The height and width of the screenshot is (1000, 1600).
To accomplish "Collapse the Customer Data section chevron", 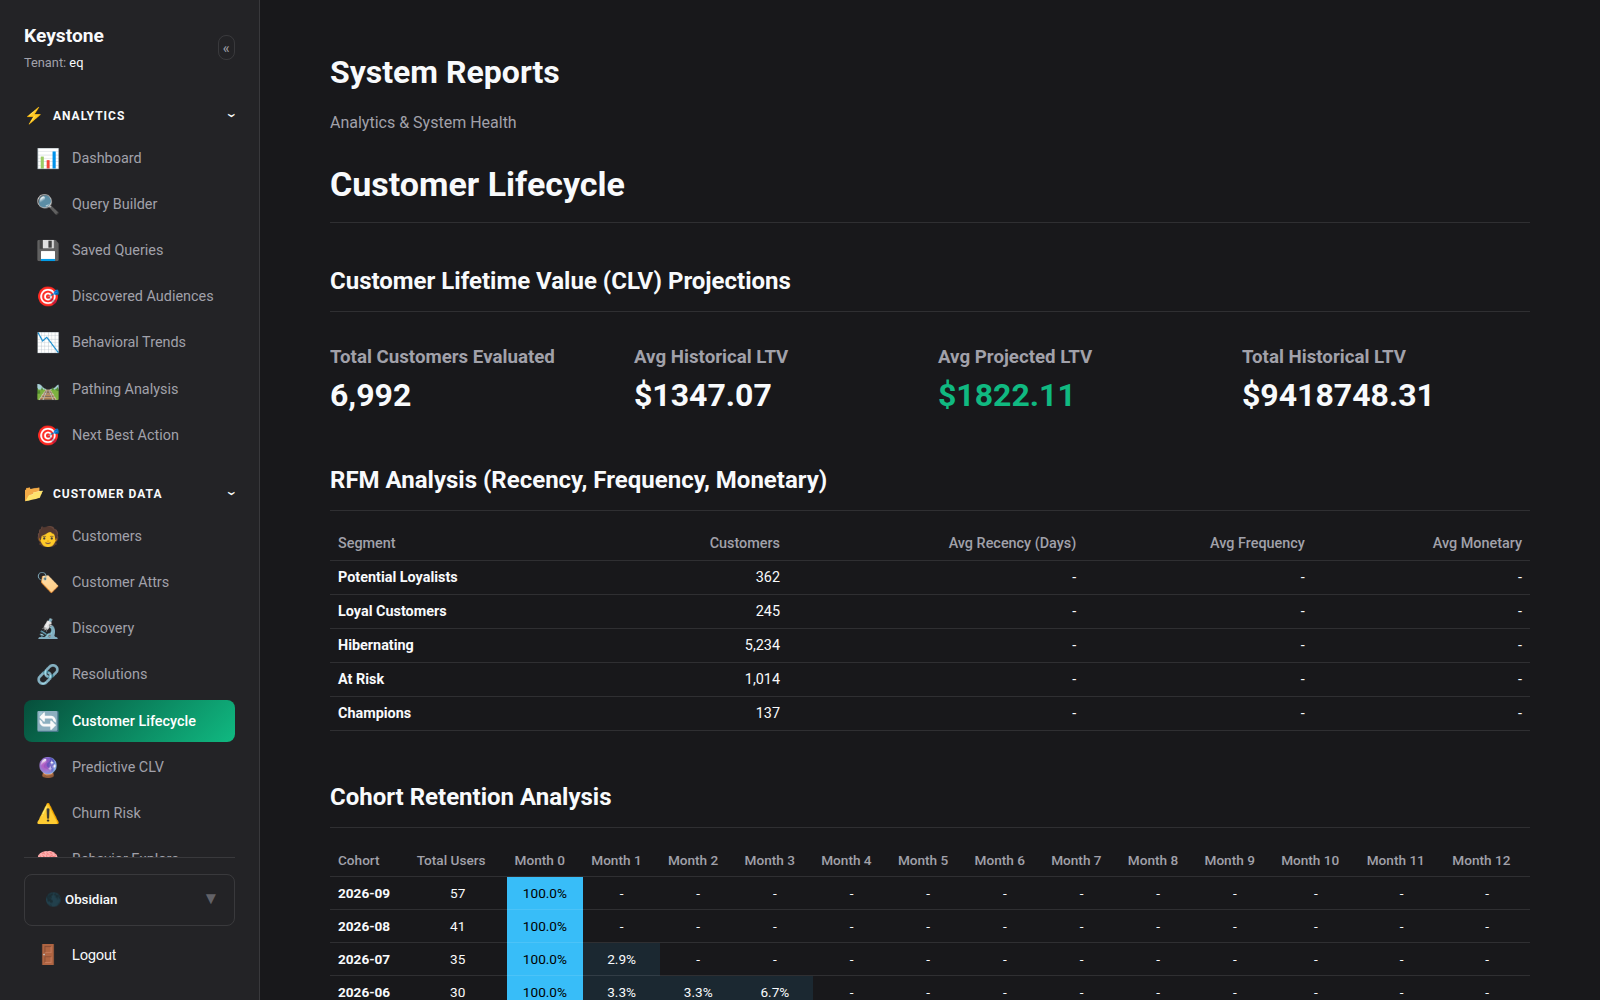I will point(231,494).
